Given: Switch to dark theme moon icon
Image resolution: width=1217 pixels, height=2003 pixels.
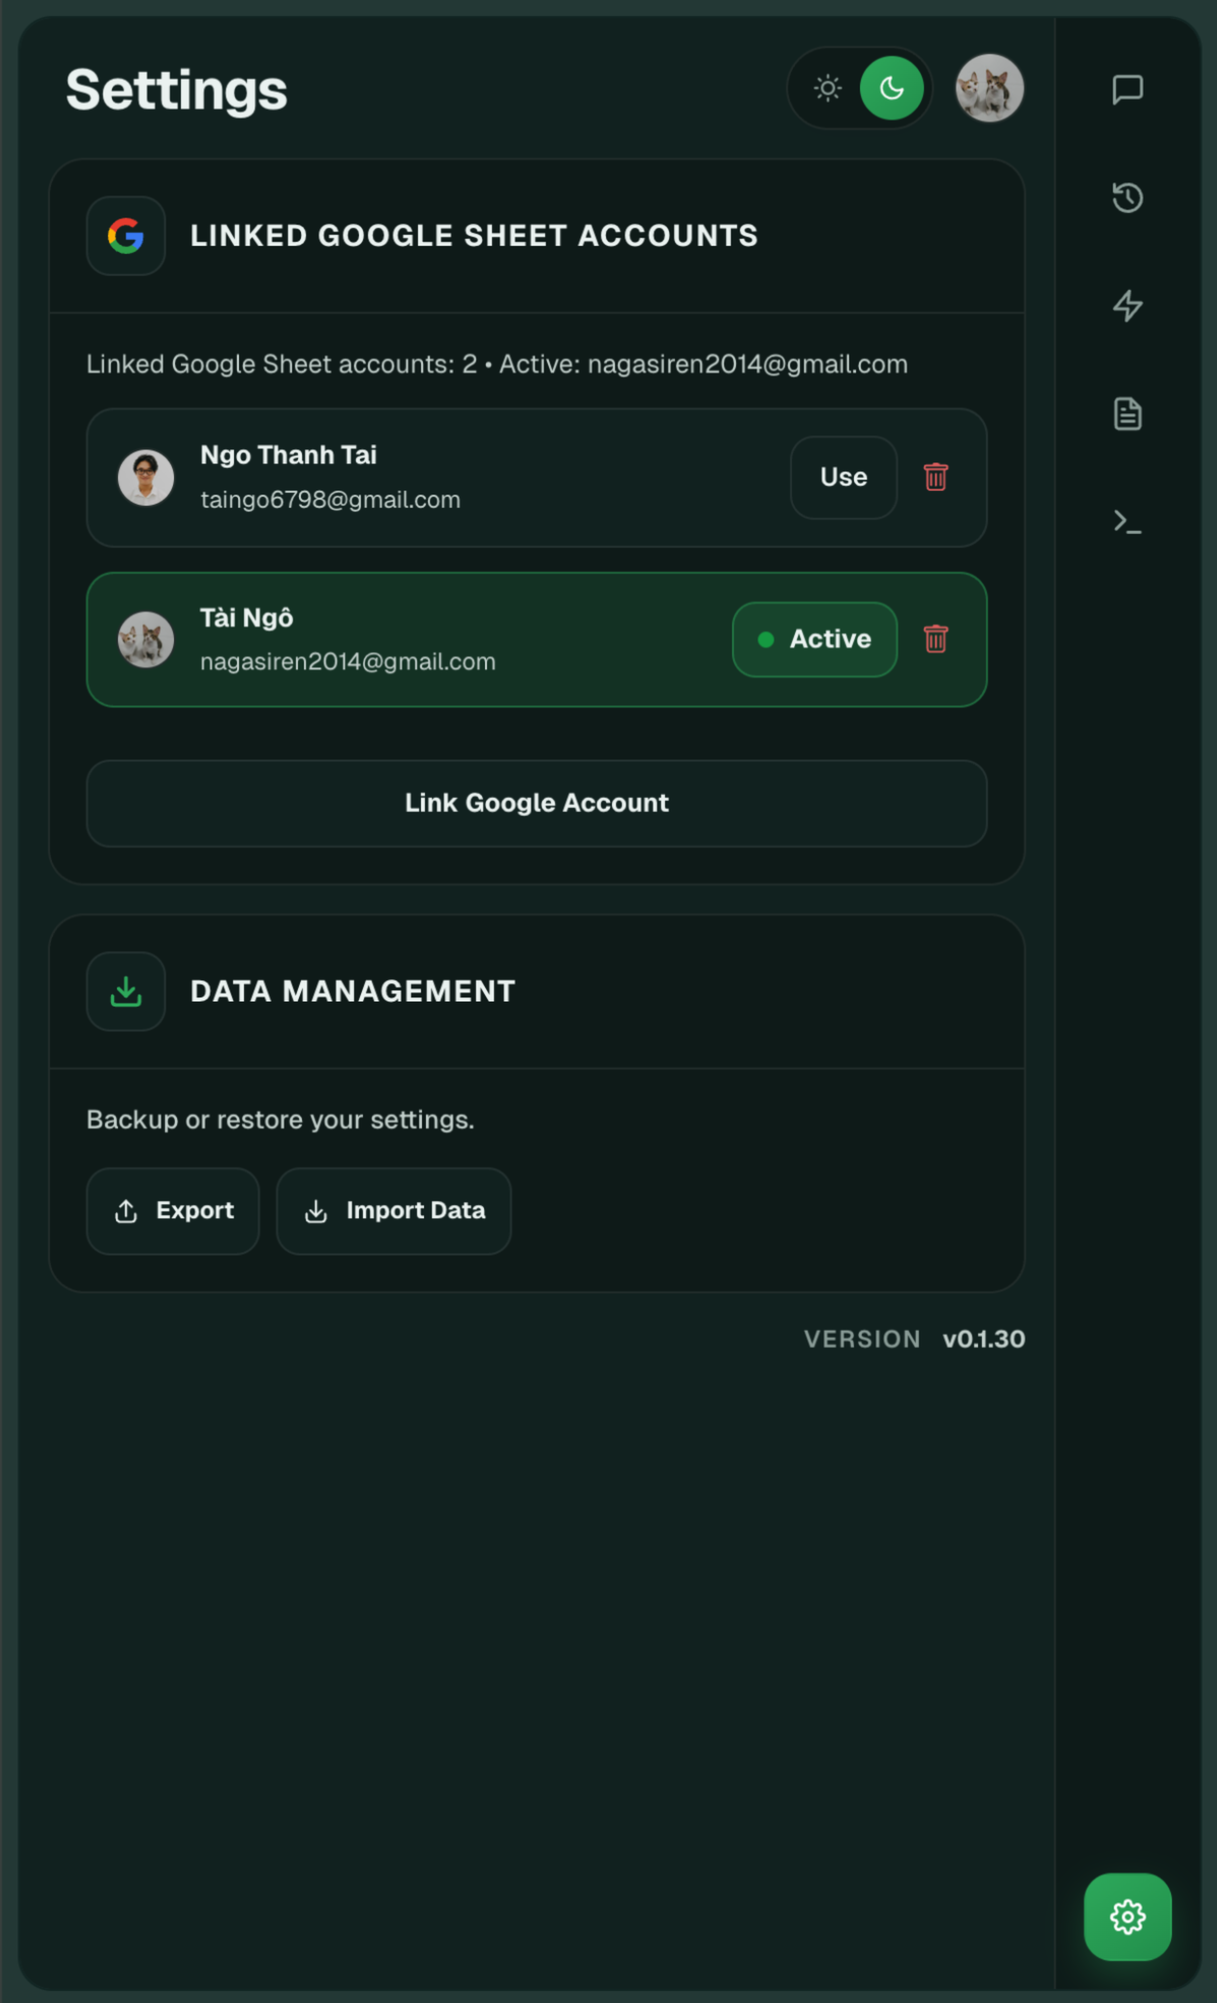Looking at the screenshot, I should pyautogui.click(x=891, y=88).
